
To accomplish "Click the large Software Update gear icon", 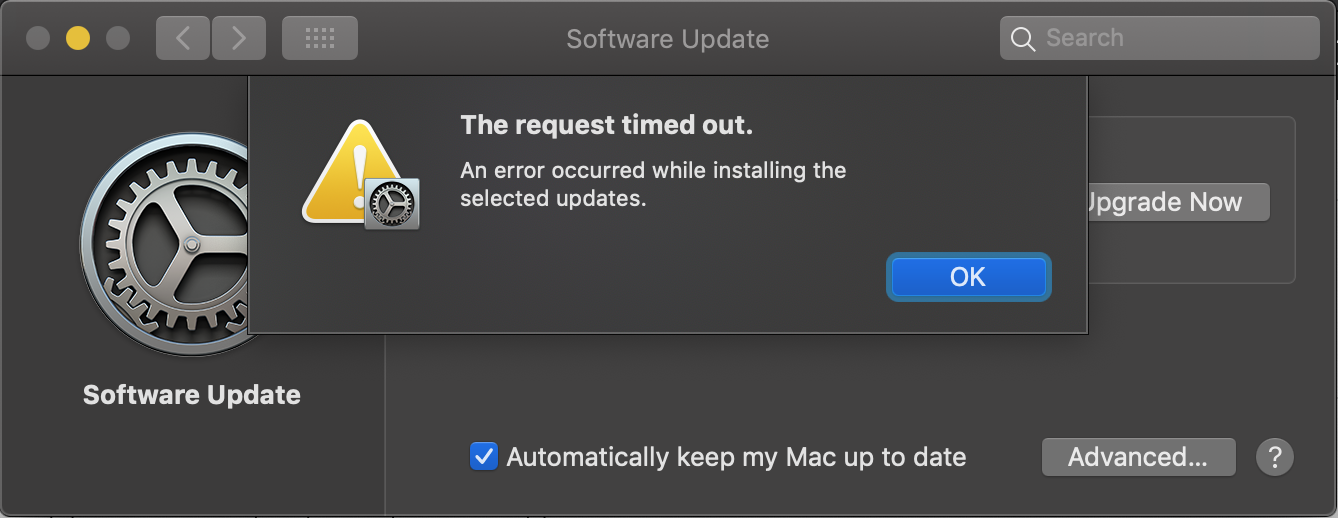I will click(x=165, y=245).
